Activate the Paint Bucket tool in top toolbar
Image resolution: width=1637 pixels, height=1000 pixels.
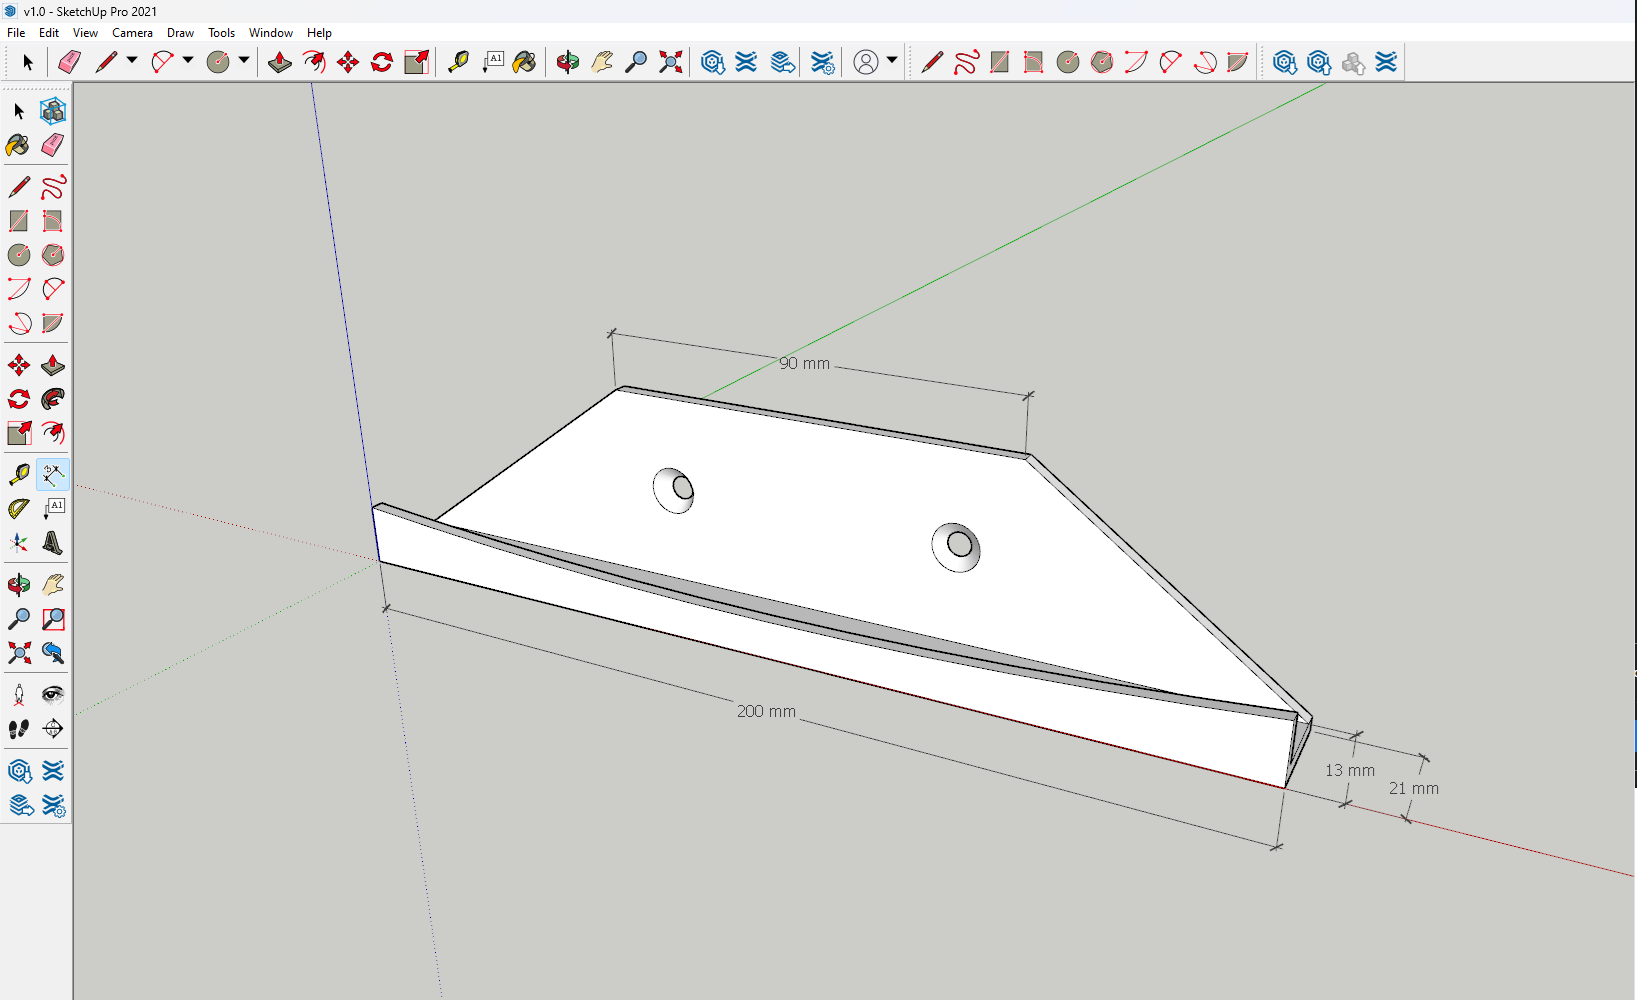pos(524,62)
